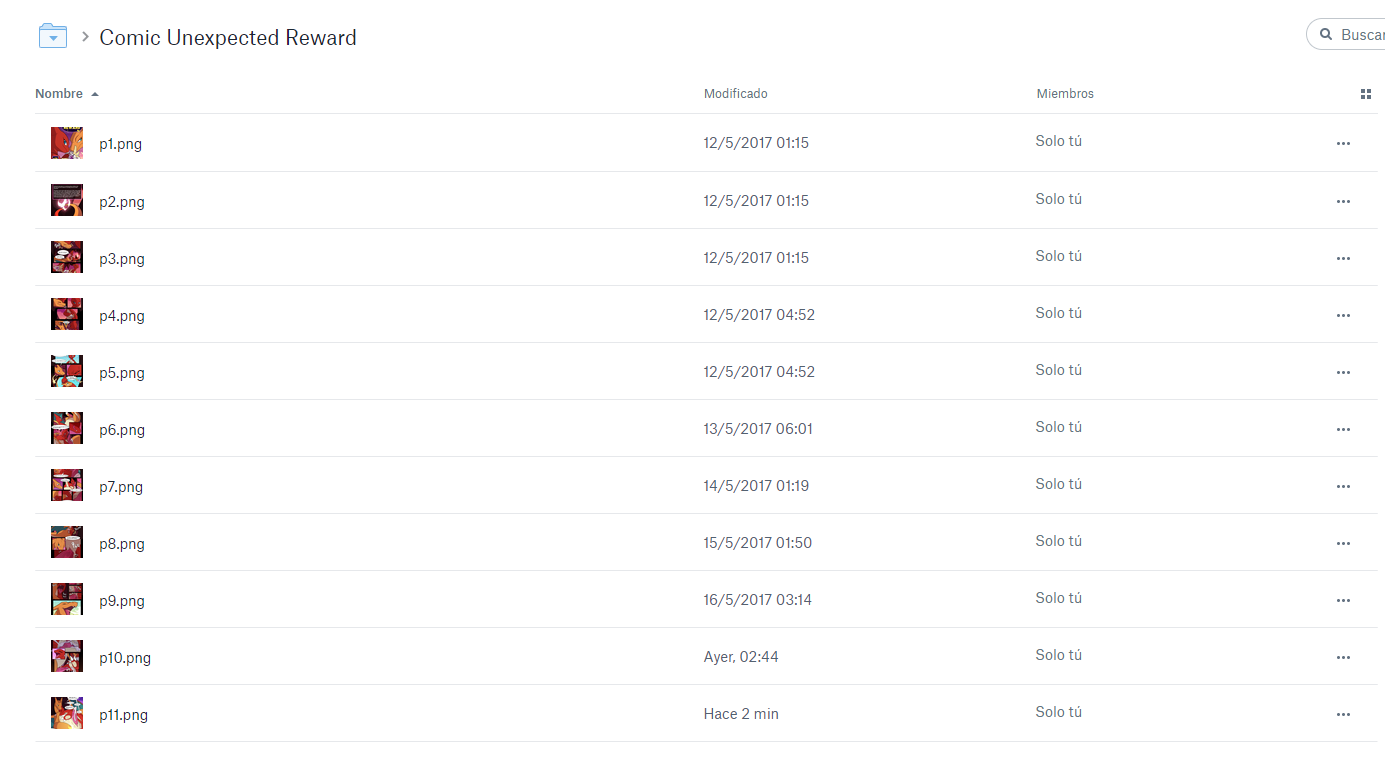Open the Dropbox folder dropdown icon
This screenshot has height=767, width=1385.
[x=52, y=37]
